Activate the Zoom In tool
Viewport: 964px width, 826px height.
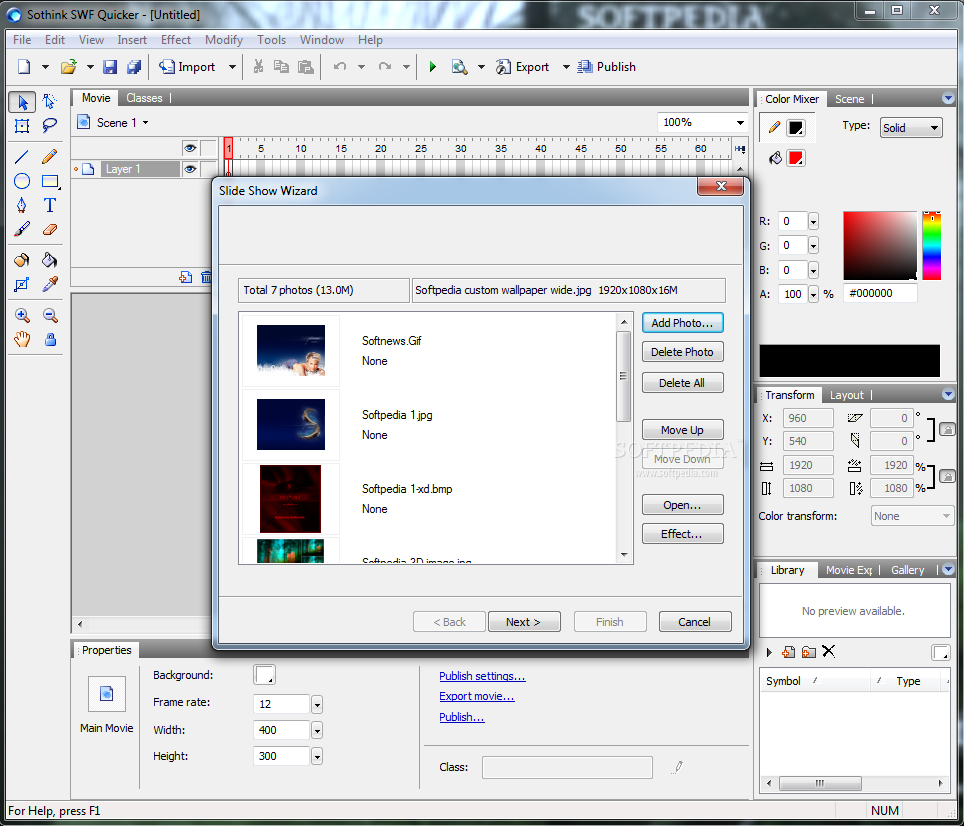point(22,315)
